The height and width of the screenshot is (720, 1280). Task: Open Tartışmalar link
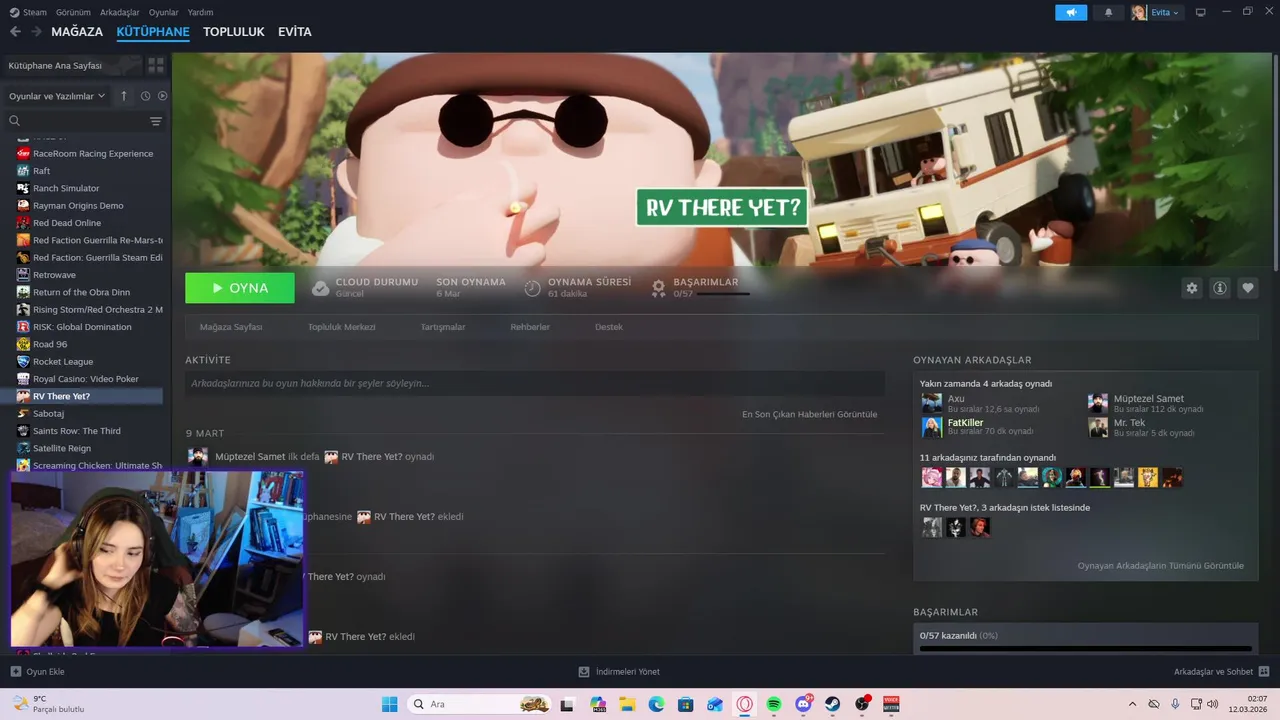(443, 327)
